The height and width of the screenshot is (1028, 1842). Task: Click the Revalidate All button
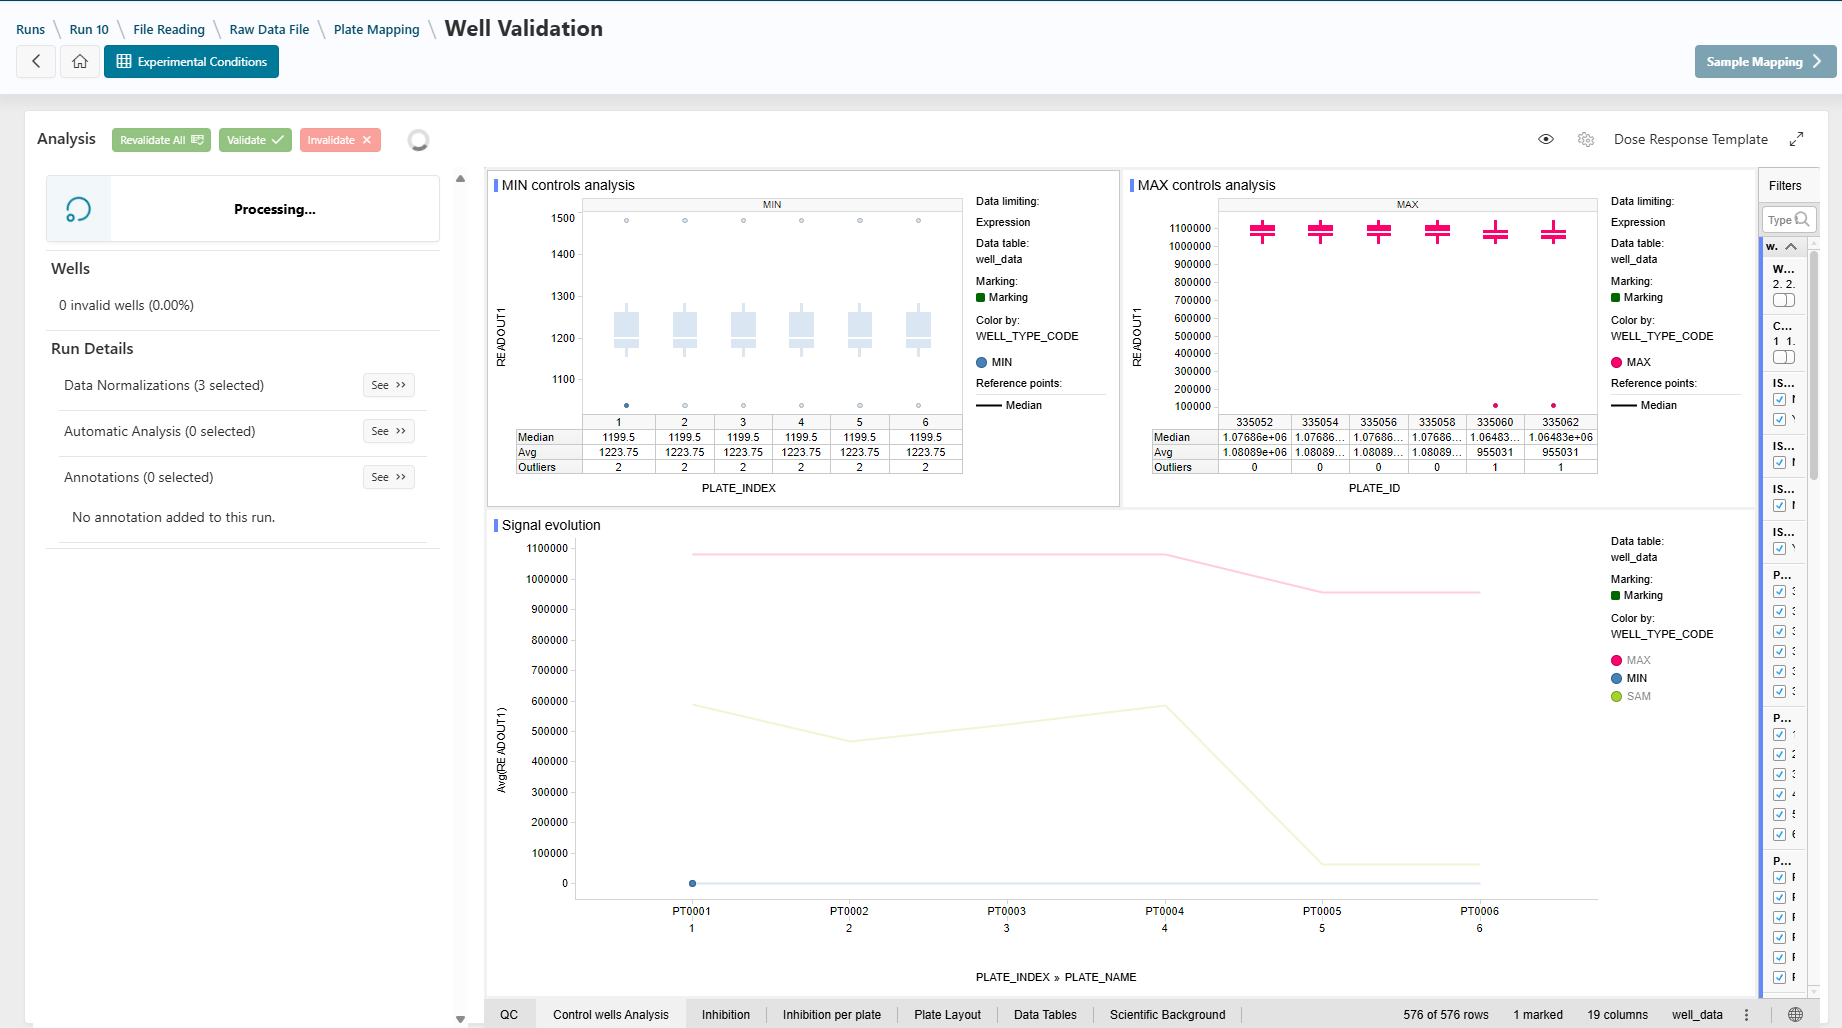161,140
